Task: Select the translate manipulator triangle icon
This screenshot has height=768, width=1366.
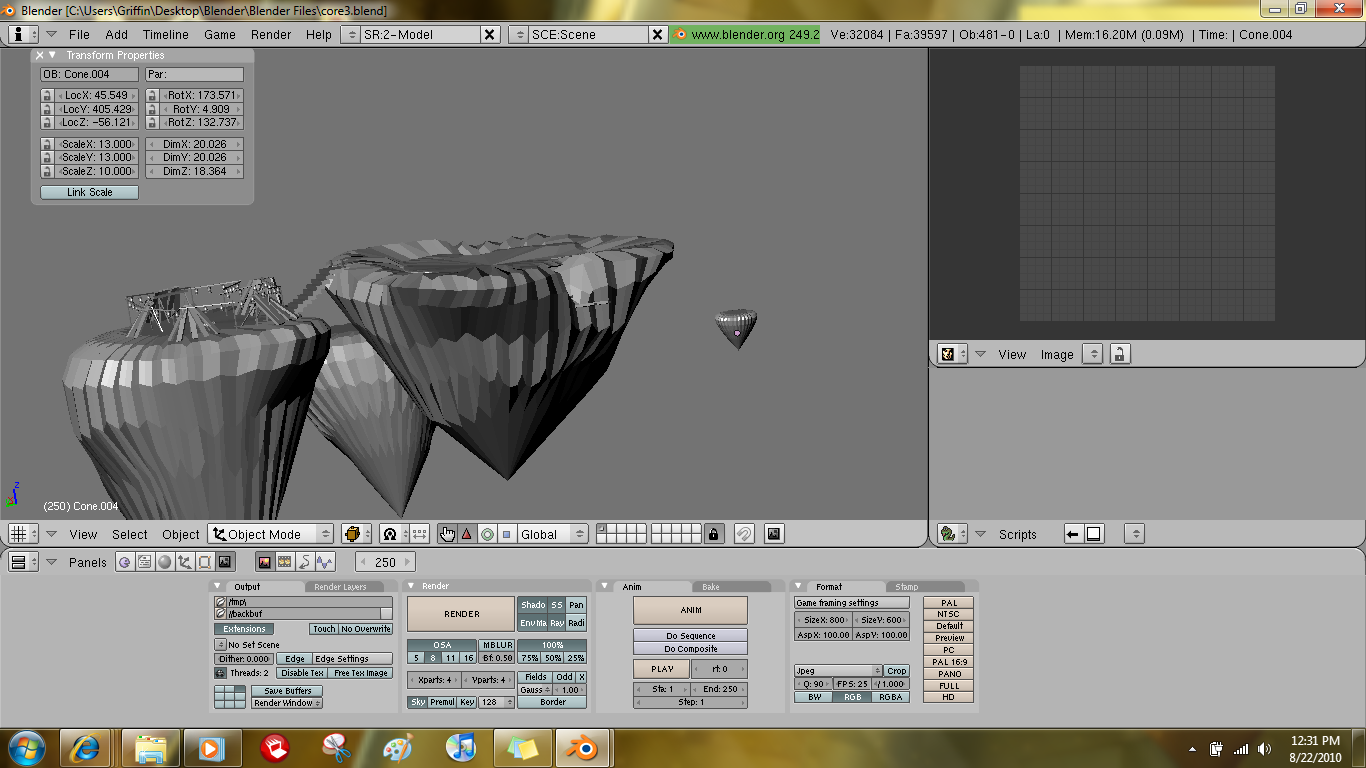Action: pos(467,534)
